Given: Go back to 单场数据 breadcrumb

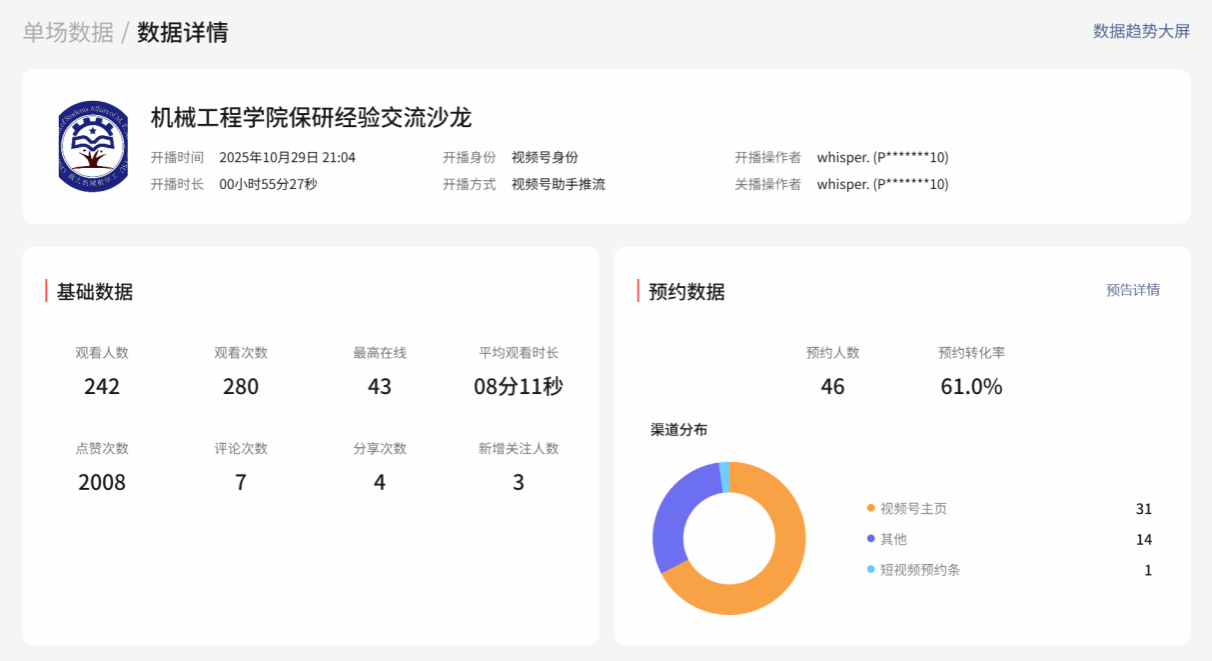Looking at the screenshot, I should tap(68, 32).
